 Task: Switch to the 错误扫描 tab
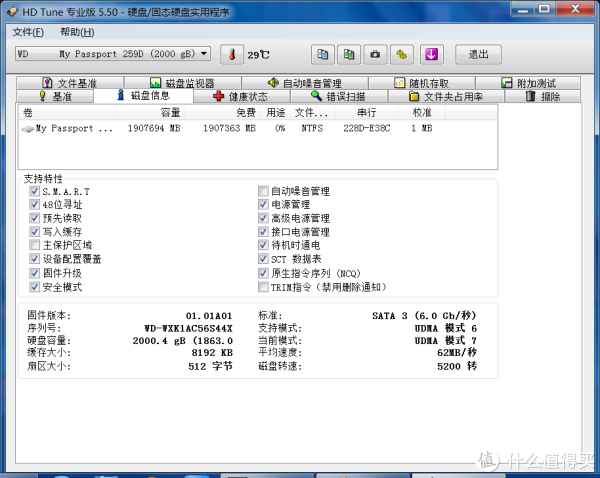339,96
